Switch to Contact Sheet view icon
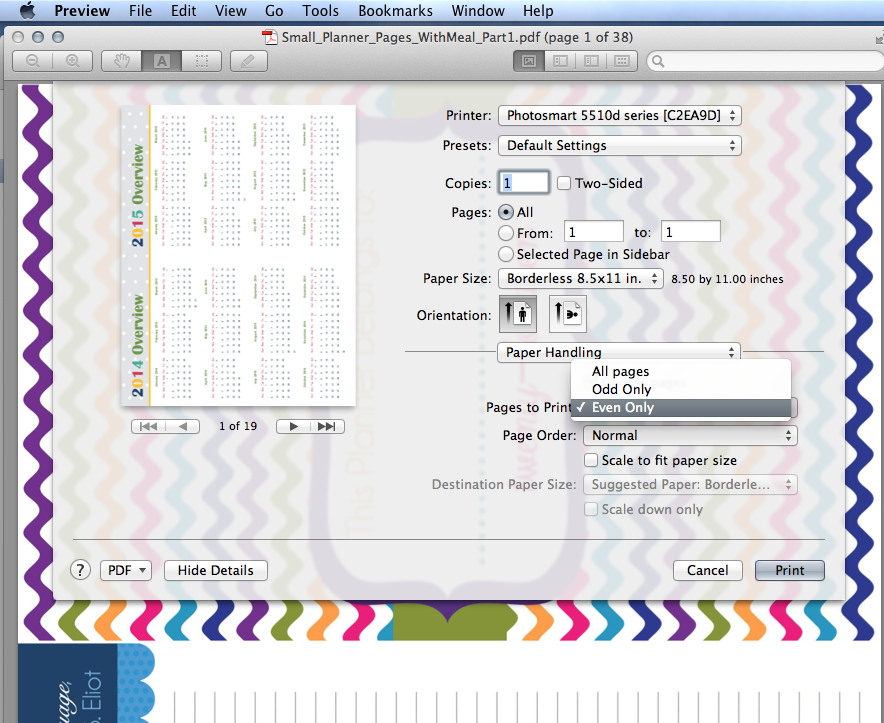 620,61
